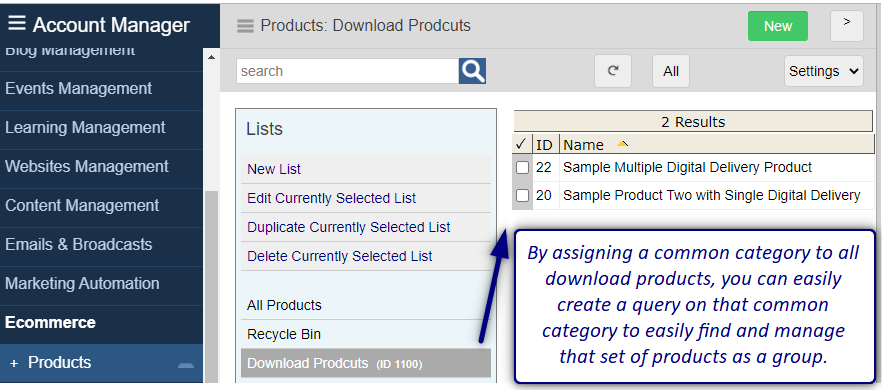The height and width of the screenshot is (390, 882).
Task: Open the Recycle Bin list
Action: click(284, 334)
